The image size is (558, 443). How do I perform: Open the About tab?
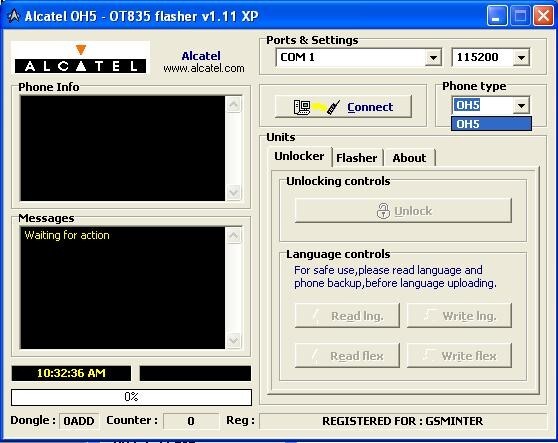pos(409,158)
